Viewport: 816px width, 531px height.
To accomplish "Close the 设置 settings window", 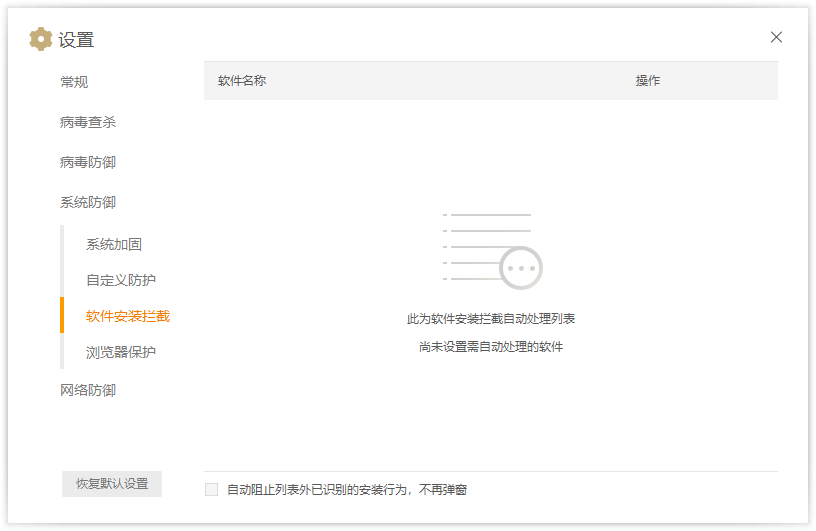I will click(x=776, y=37).
